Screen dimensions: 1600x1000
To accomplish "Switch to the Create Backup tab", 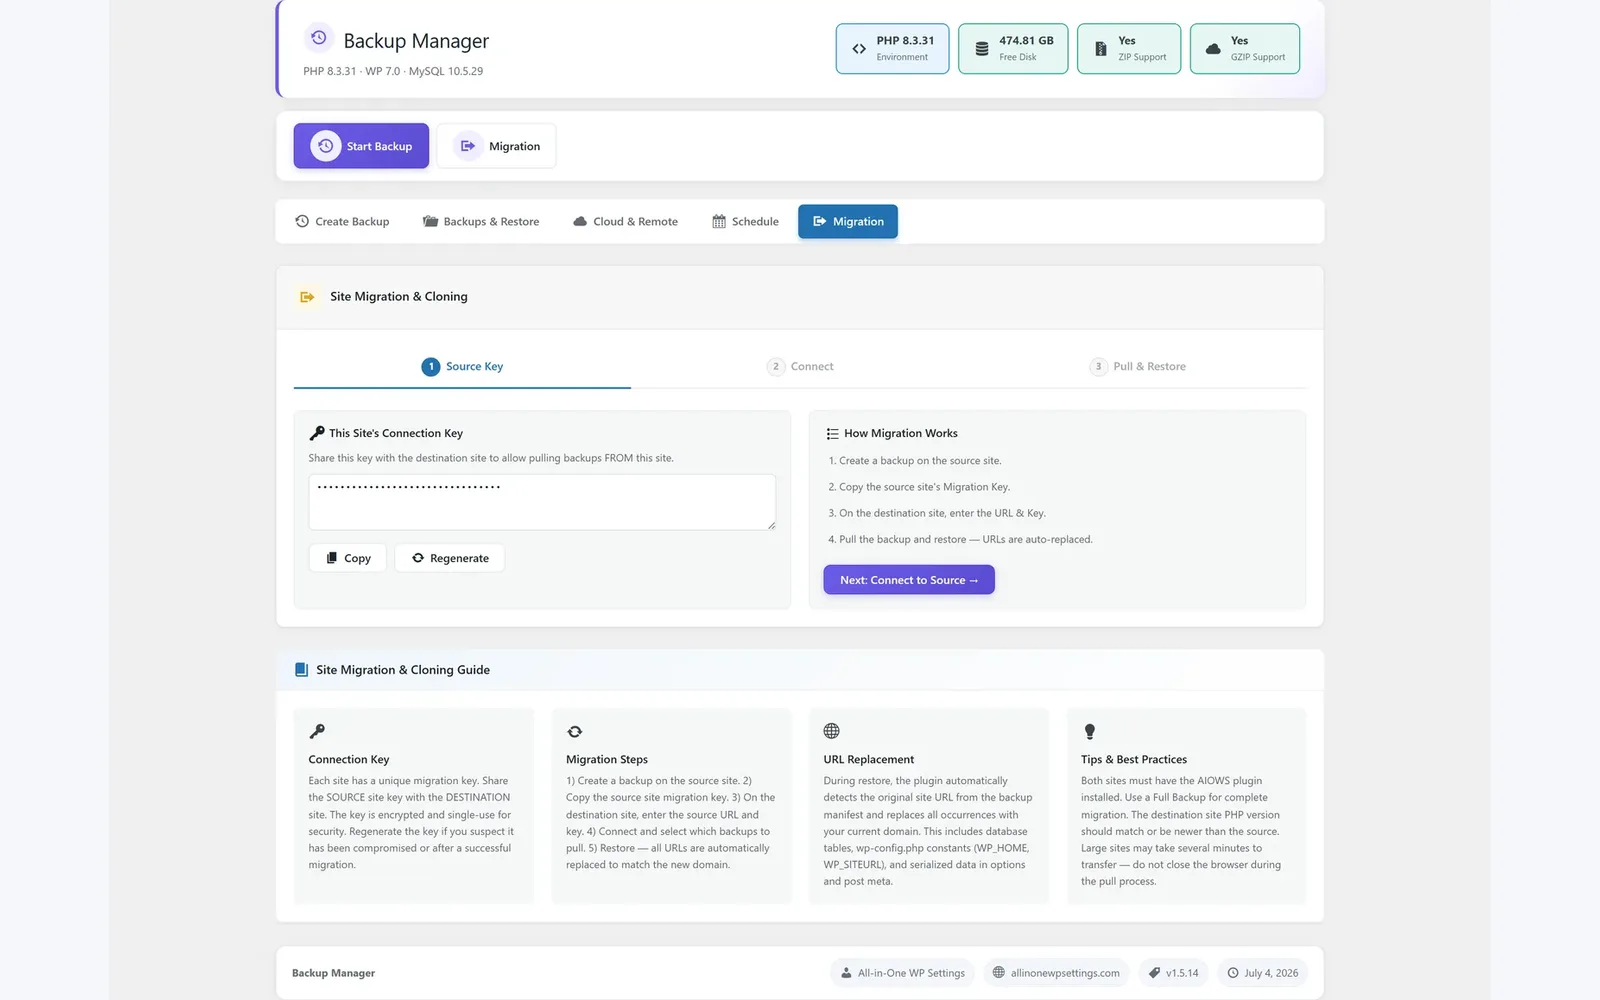I will [x=342, y=222].
